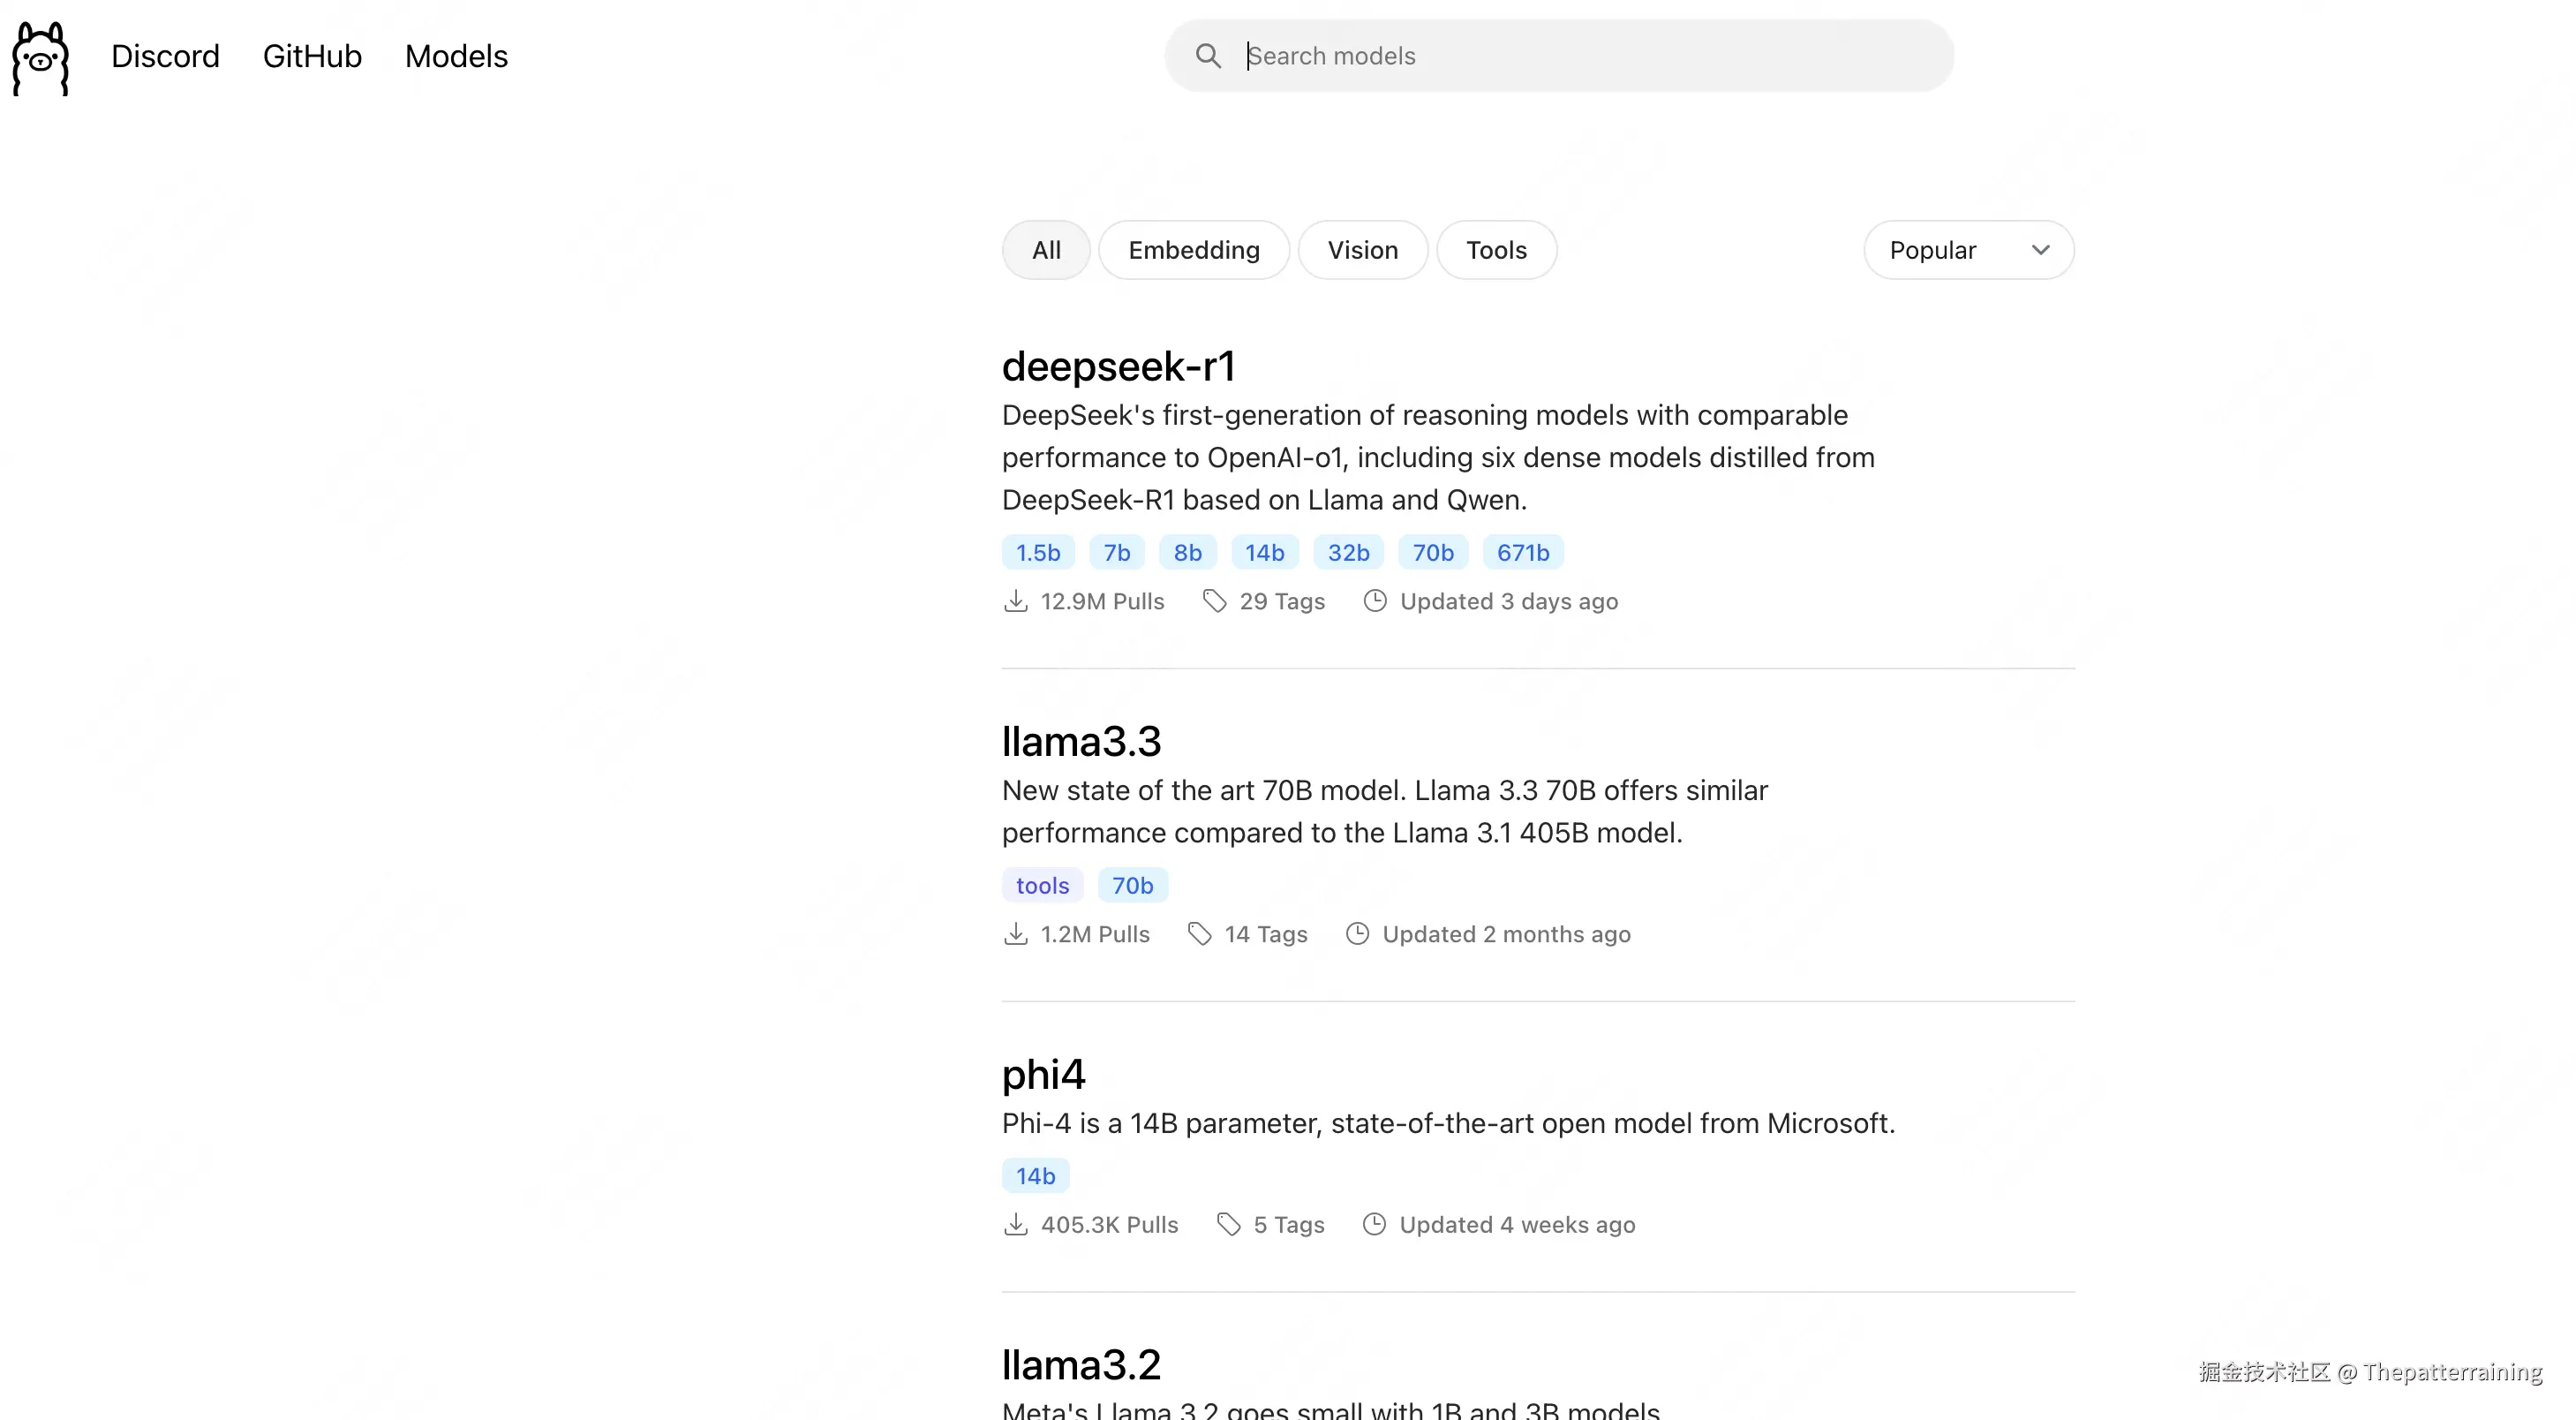Screen dimensions: 2576x1420
Task: Open the GitHub link
Action: coord(311,57)
